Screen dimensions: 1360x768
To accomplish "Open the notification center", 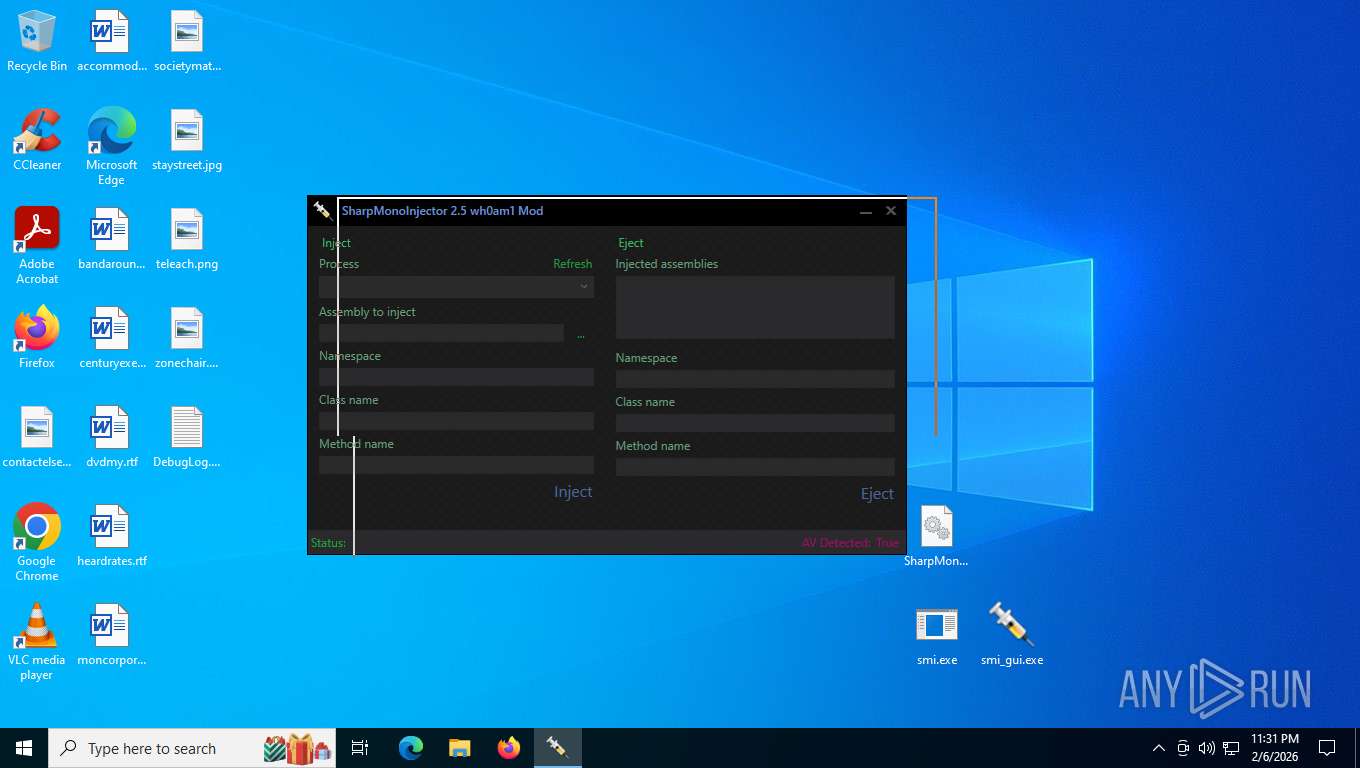I will click(1327, 748).
